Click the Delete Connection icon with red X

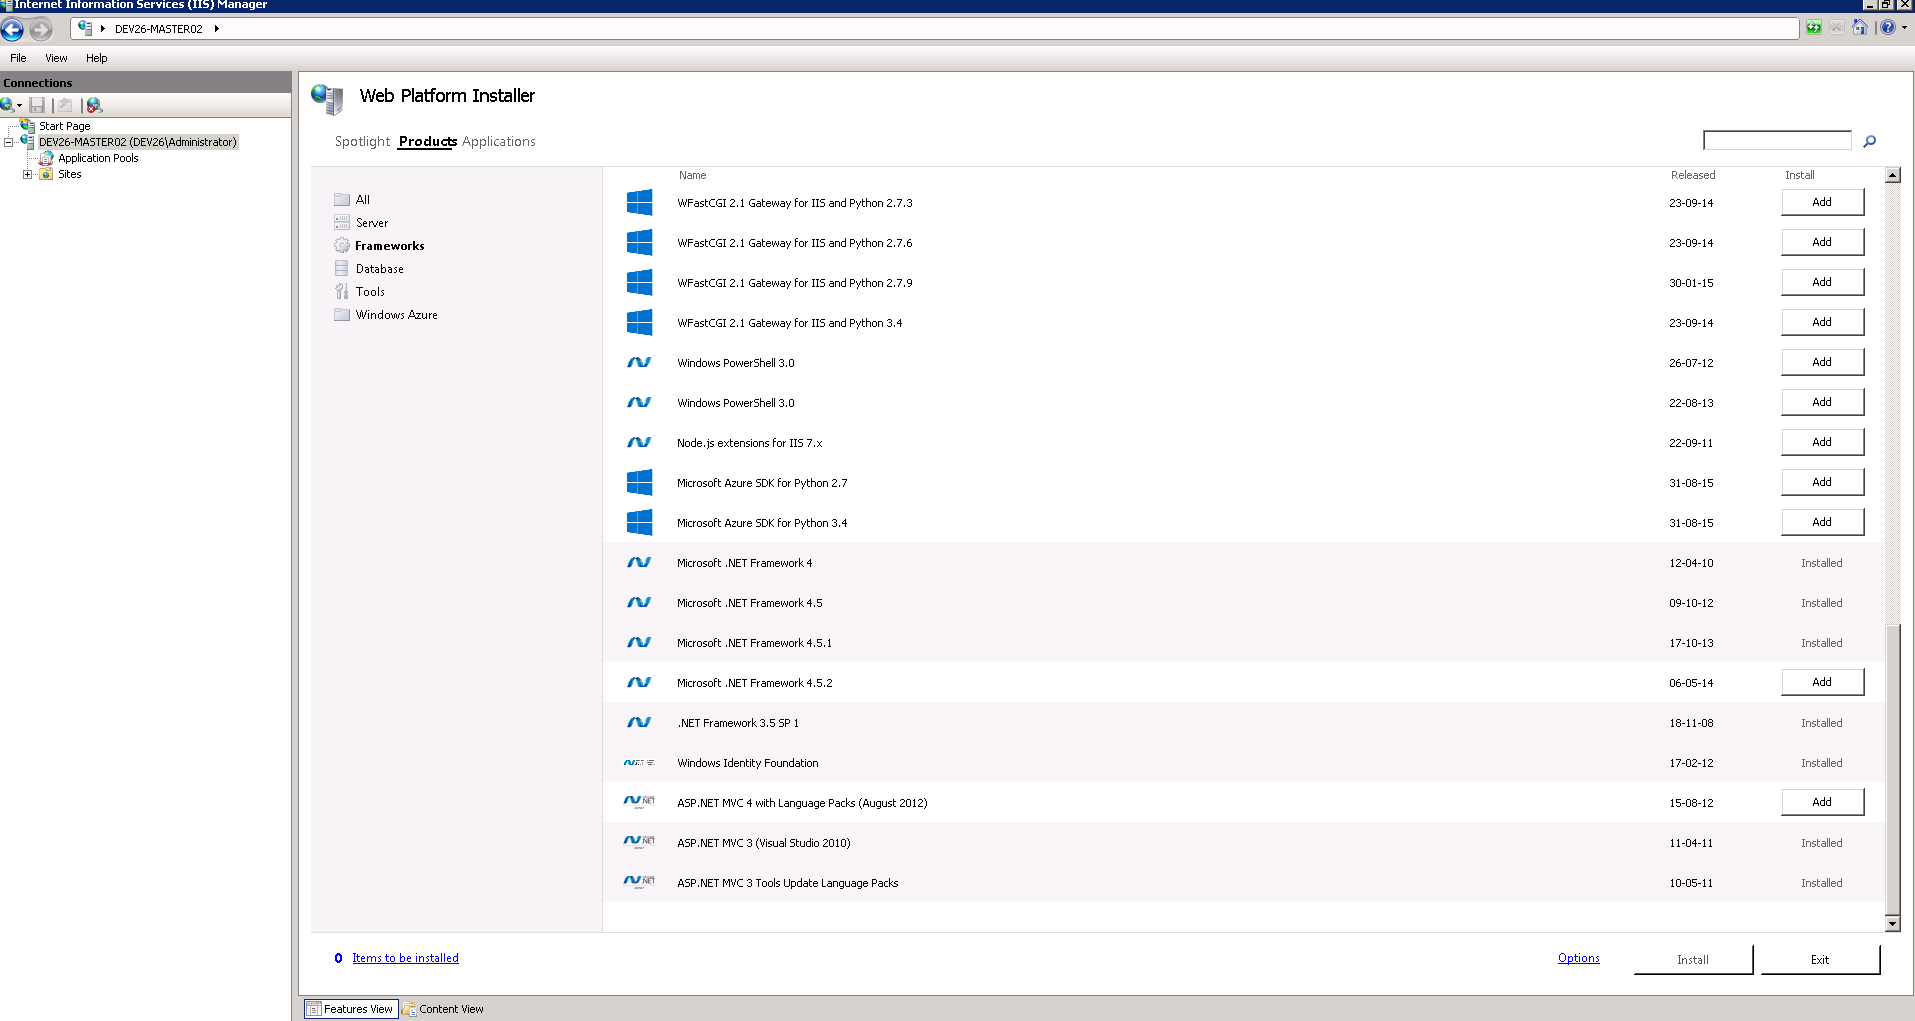94,105
